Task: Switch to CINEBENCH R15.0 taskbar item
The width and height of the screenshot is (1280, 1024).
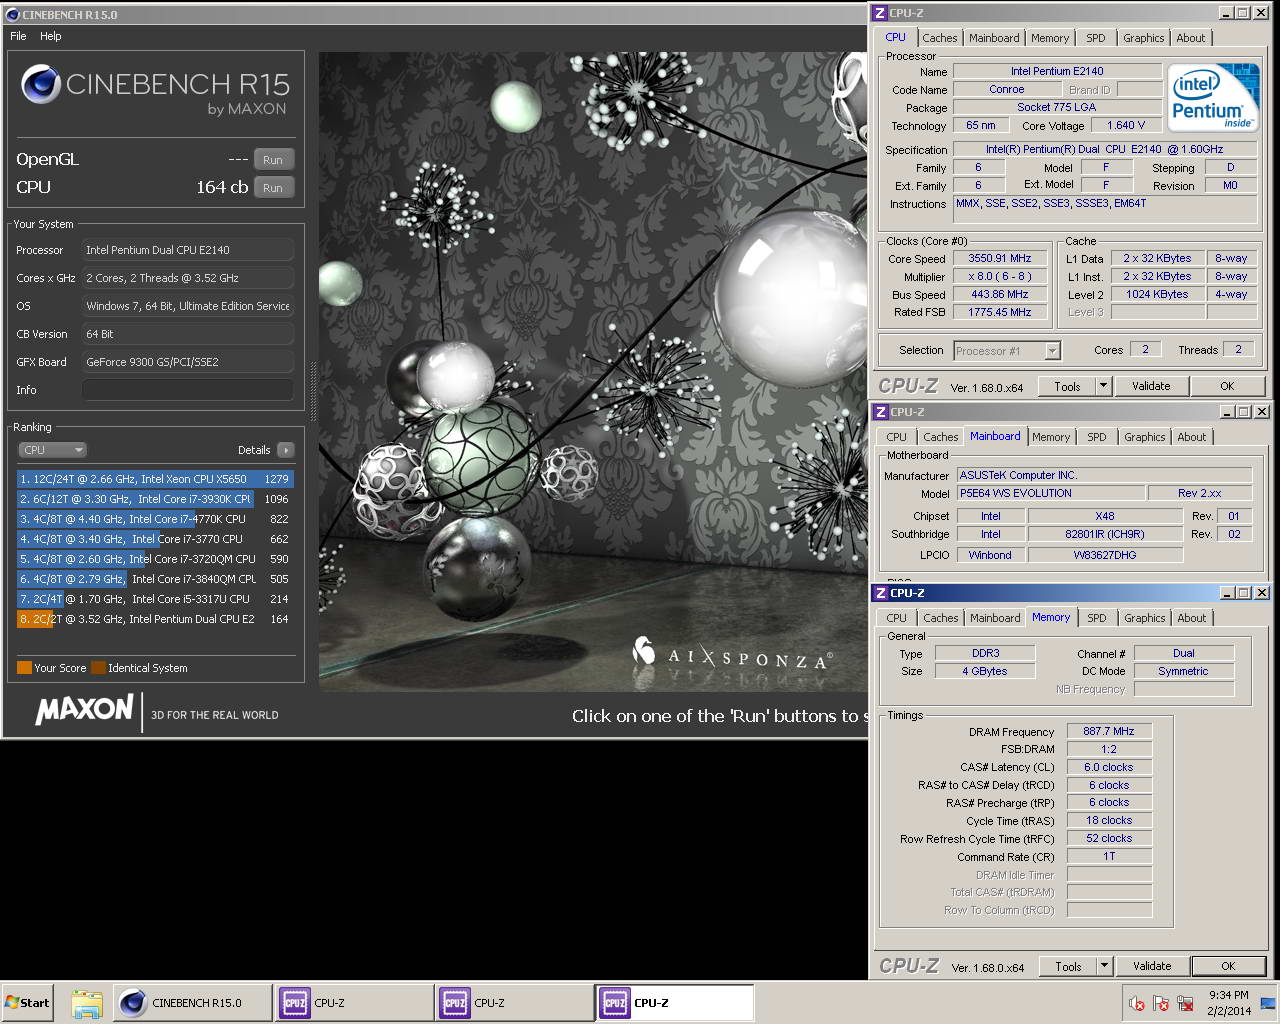Action: 192,1003
